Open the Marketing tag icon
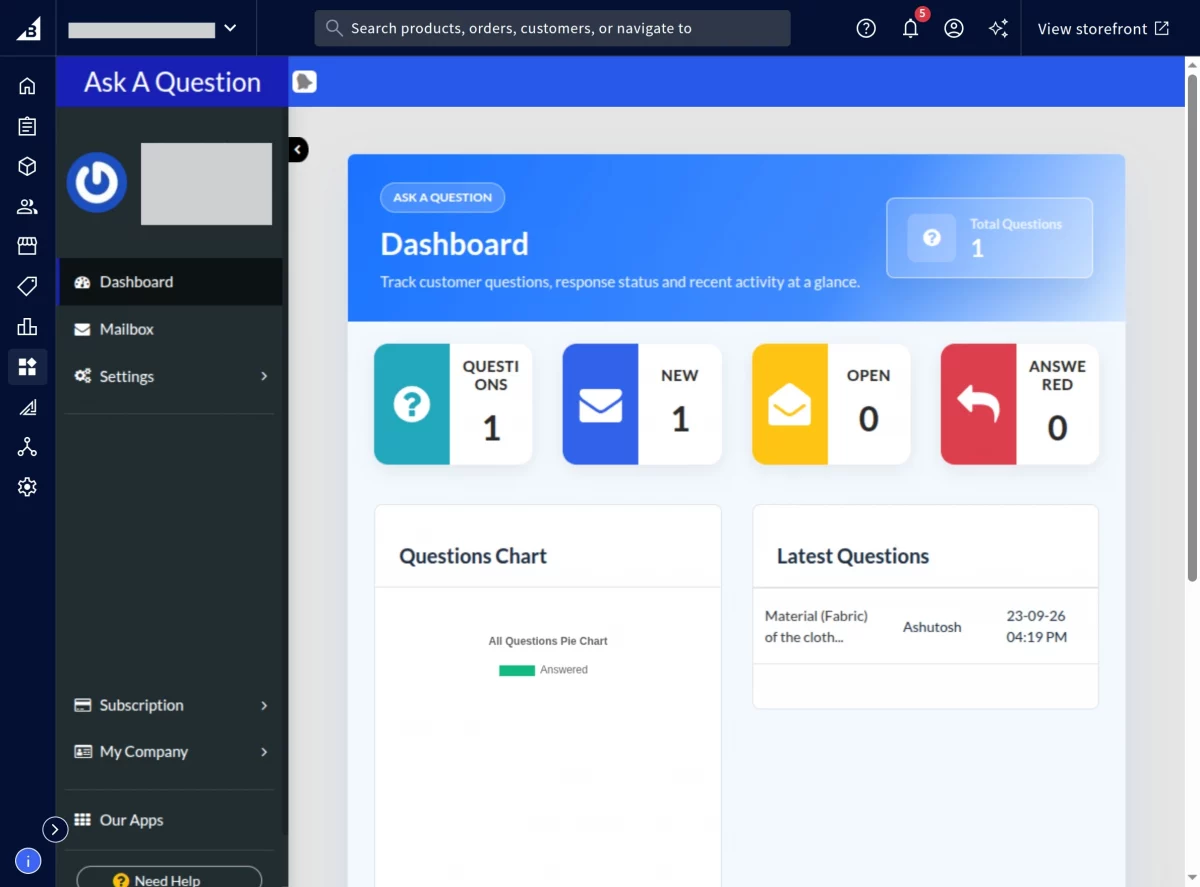 27,287
